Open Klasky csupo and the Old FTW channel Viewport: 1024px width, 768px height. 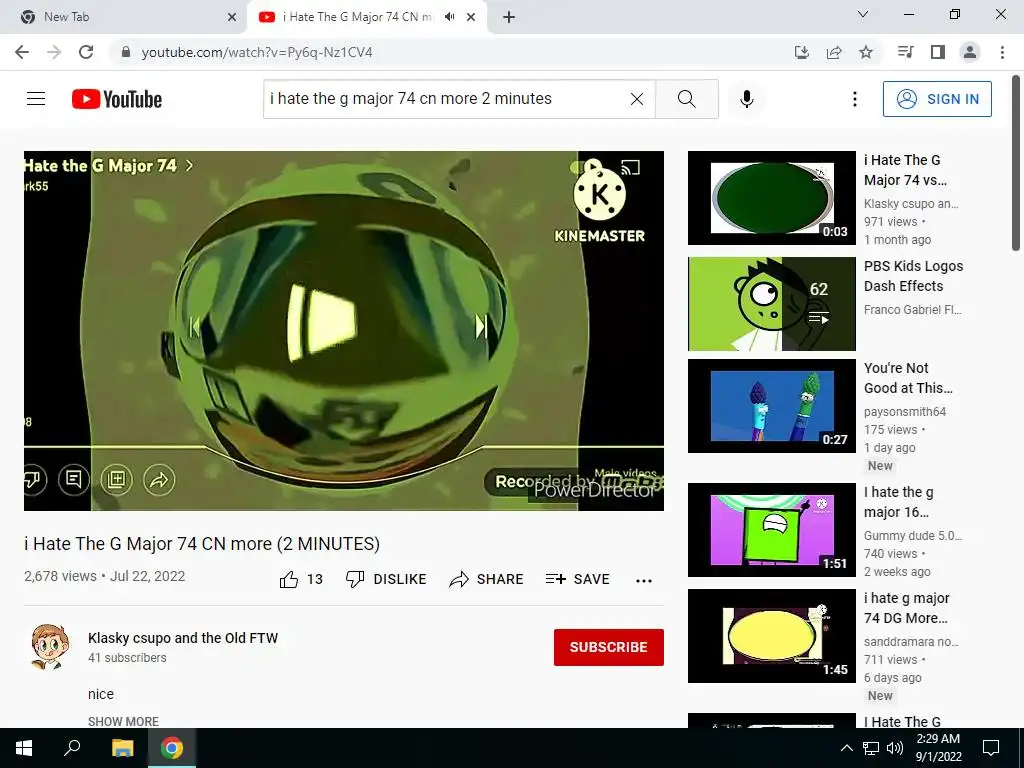183,638
